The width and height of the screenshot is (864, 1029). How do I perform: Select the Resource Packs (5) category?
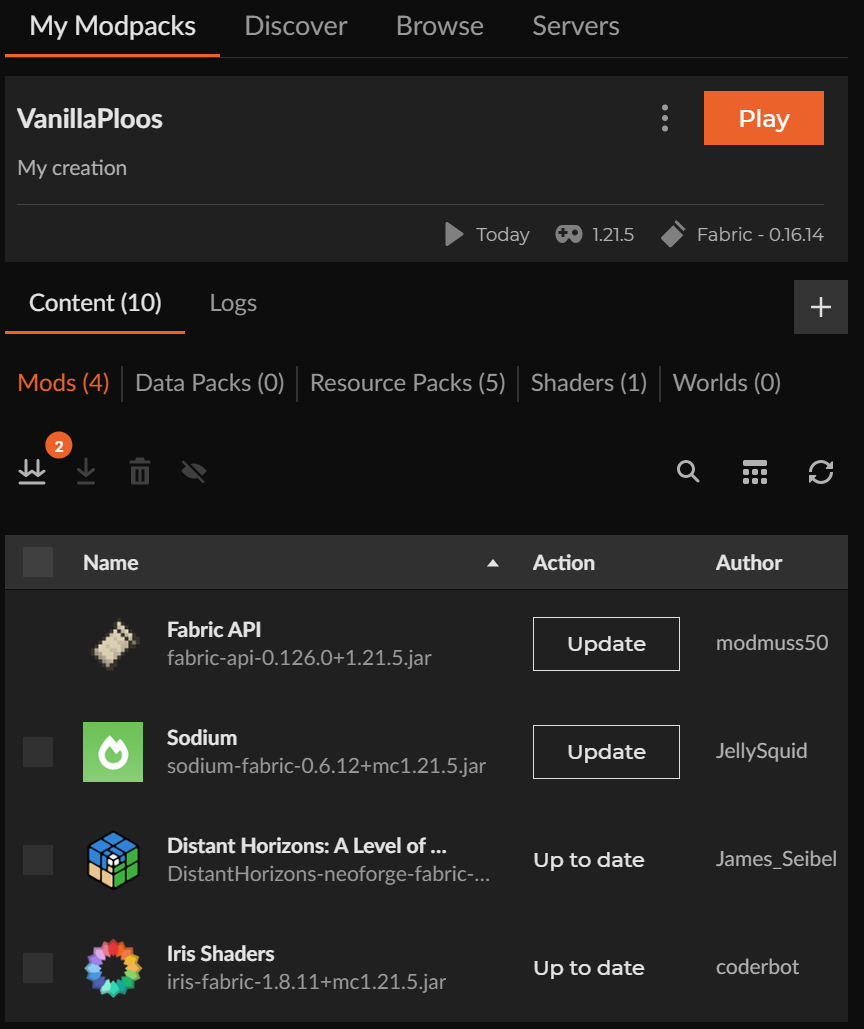coord(407,383)
